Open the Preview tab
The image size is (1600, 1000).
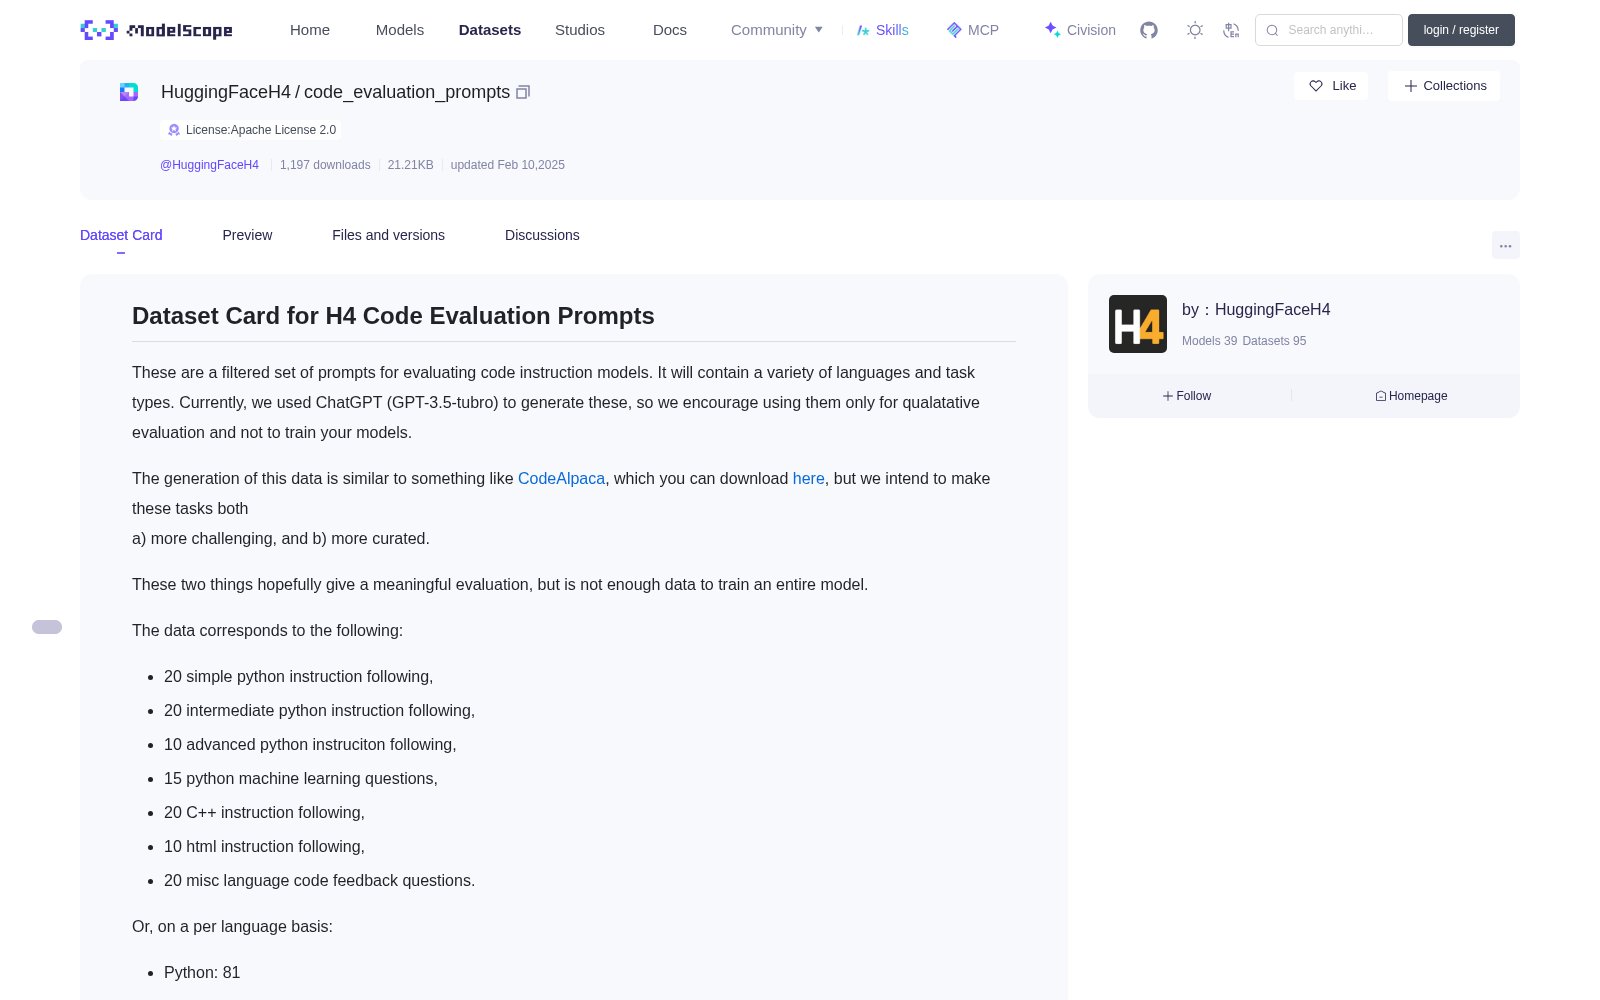click(x=247, y=235)
